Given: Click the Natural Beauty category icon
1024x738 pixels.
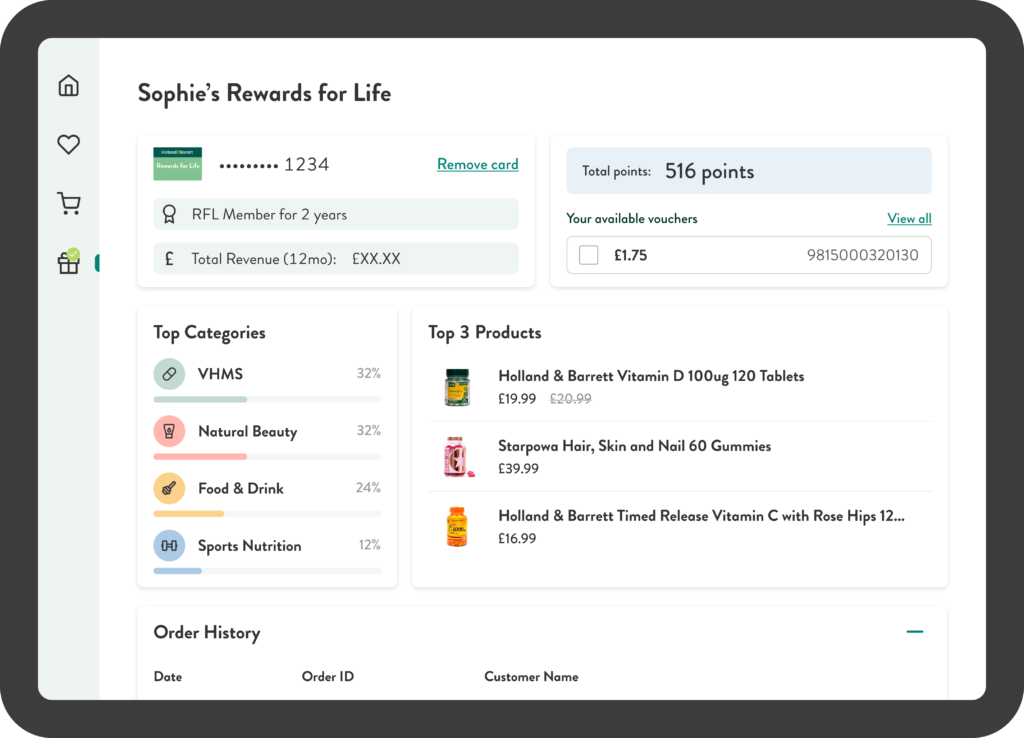Looking at the screenshot, I should click(x=169, y=431).
